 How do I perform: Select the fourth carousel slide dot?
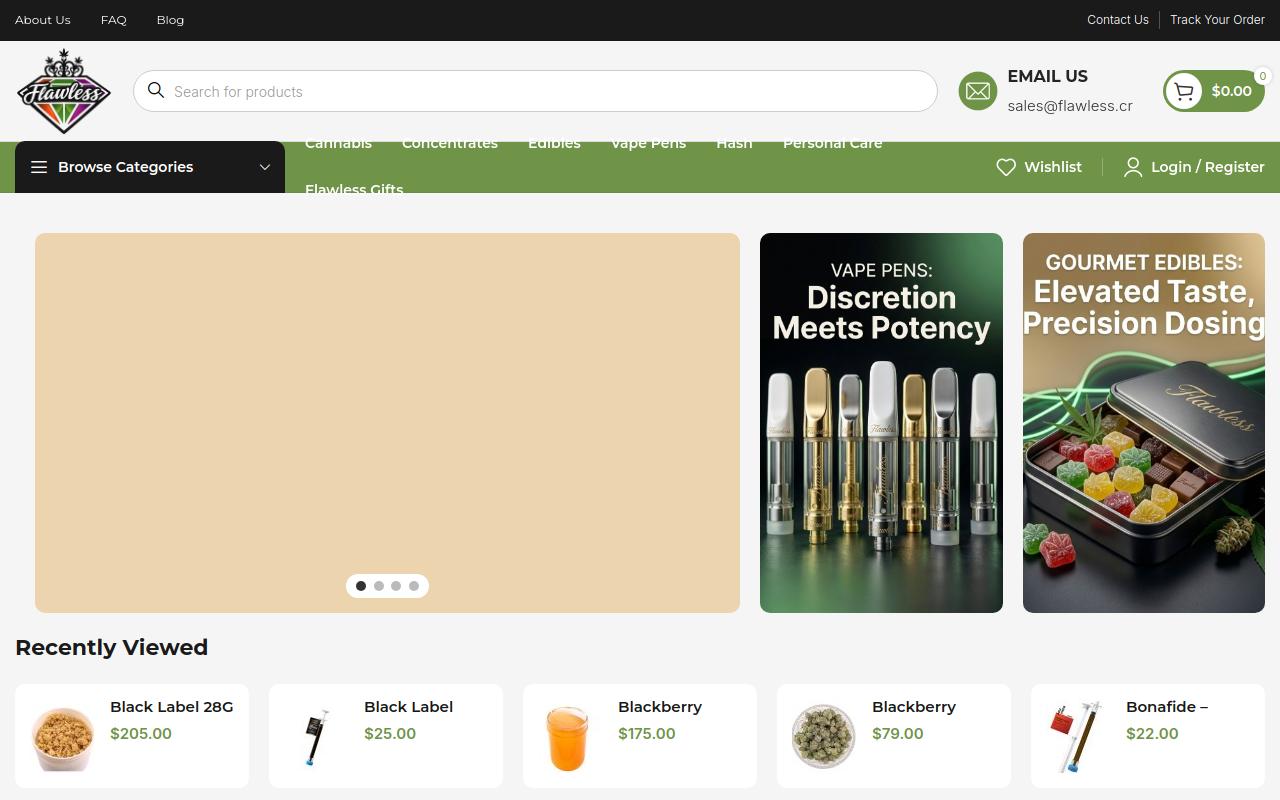414,586
